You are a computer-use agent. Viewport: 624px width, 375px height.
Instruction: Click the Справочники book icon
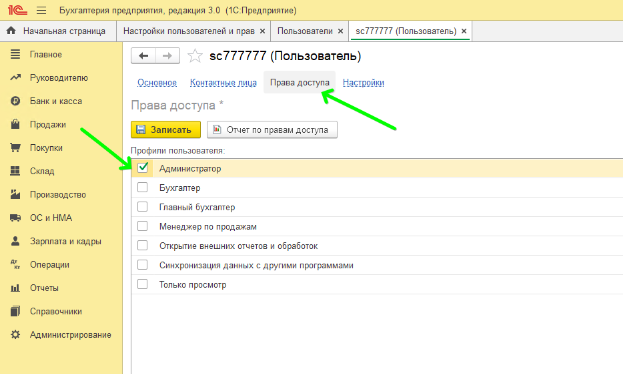pos(15,311)
